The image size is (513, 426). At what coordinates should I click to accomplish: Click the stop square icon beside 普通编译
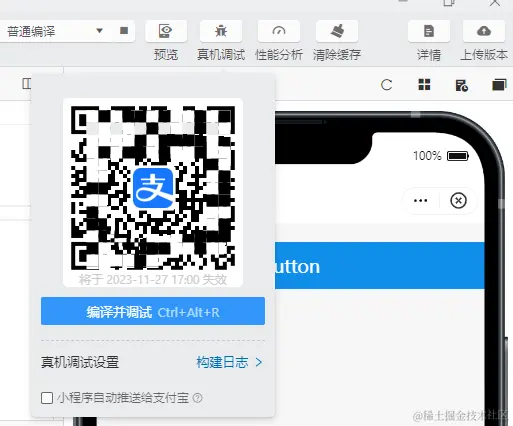pos(124,31)
